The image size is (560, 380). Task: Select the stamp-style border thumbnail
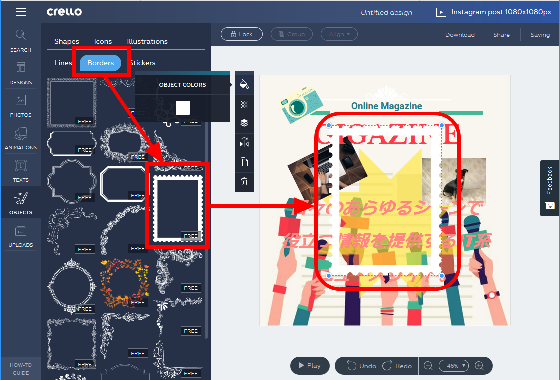coord(178,206)
